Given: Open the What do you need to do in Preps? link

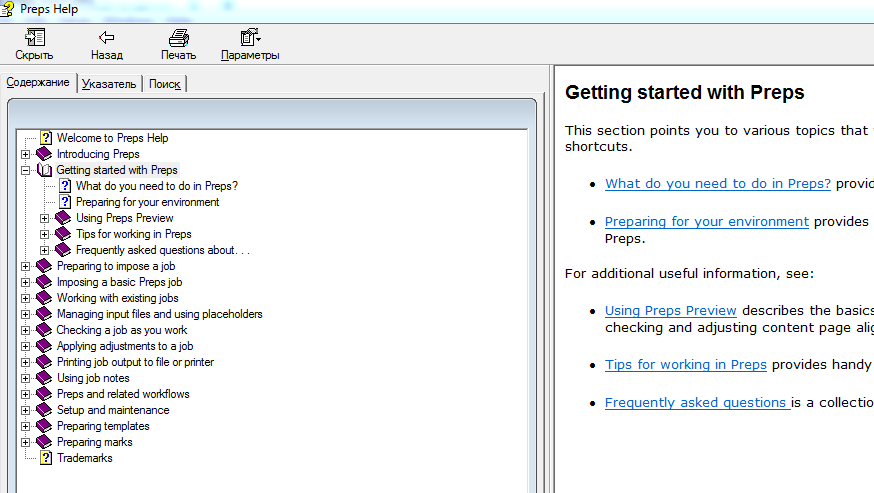Looking at the screenshot, I should (718, 183).
